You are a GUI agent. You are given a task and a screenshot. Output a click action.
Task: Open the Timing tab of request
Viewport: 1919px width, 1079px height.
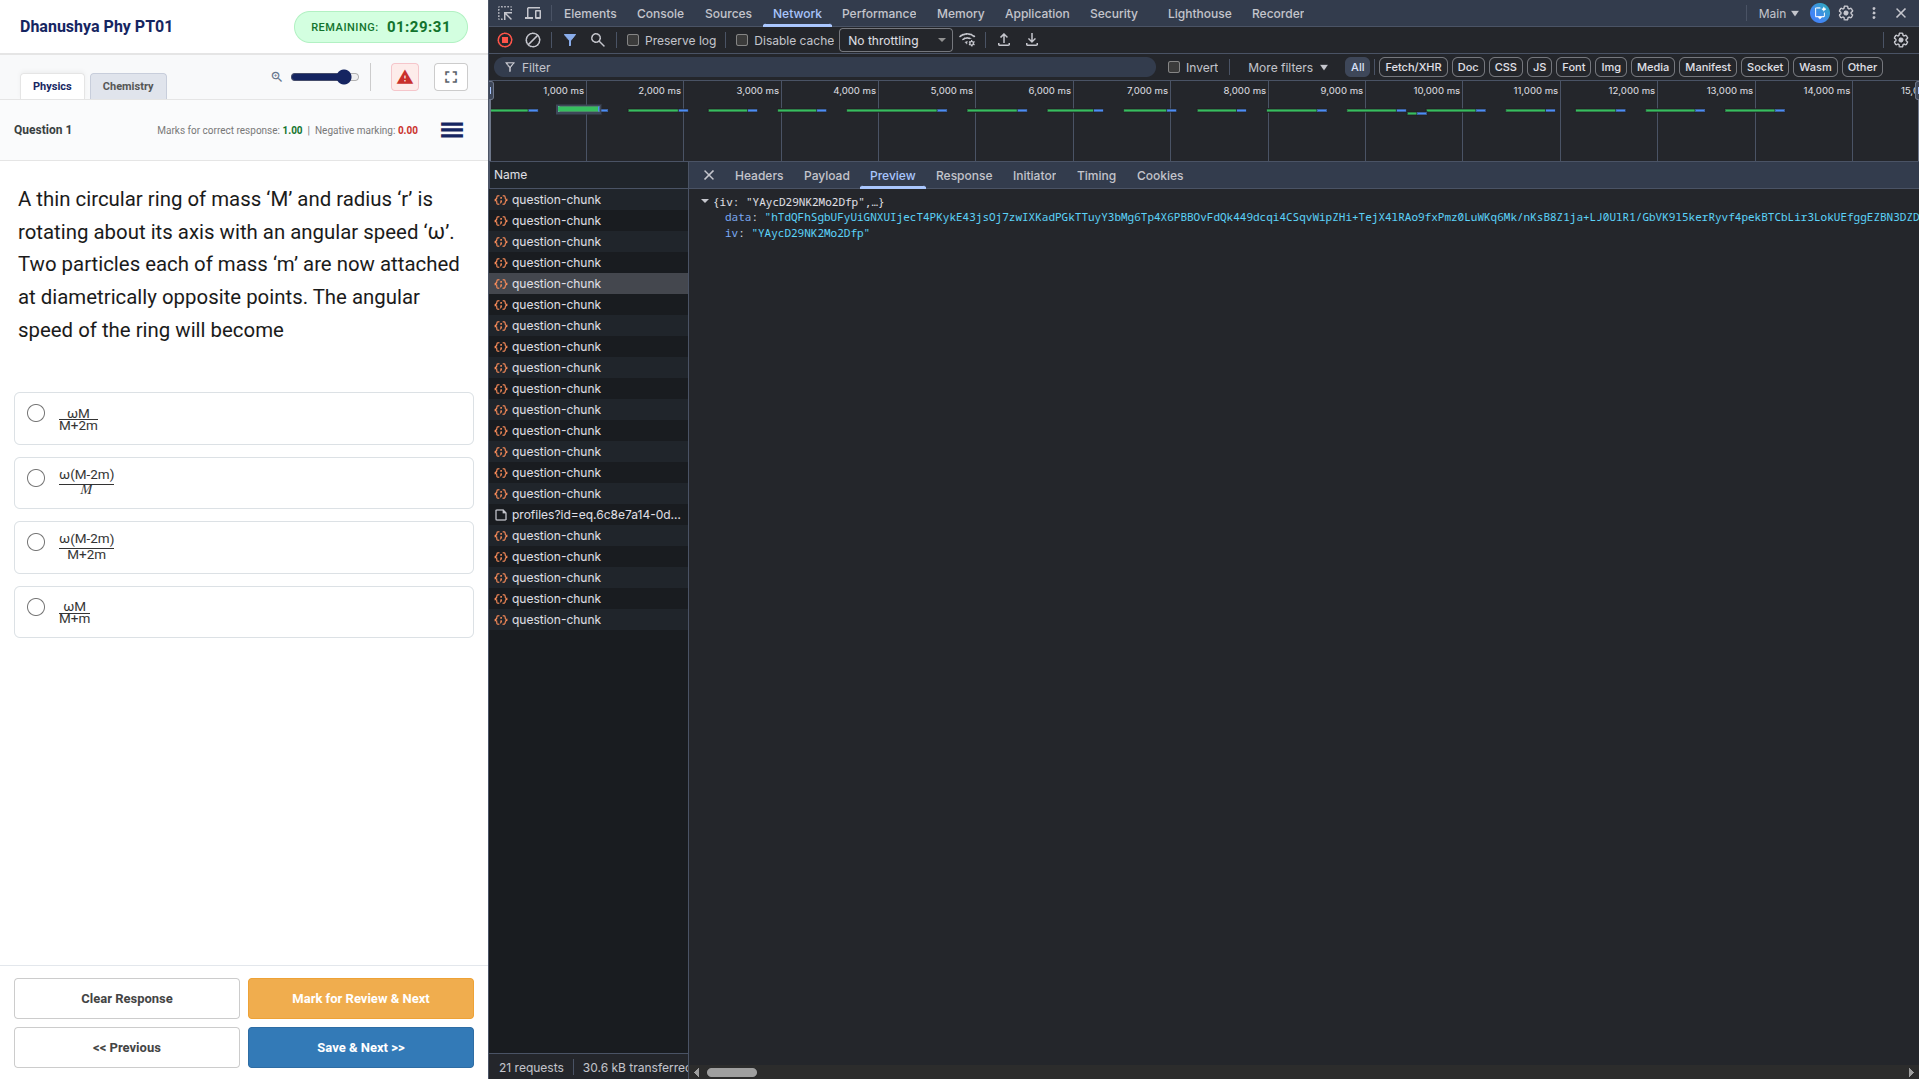coord(1096,175)
